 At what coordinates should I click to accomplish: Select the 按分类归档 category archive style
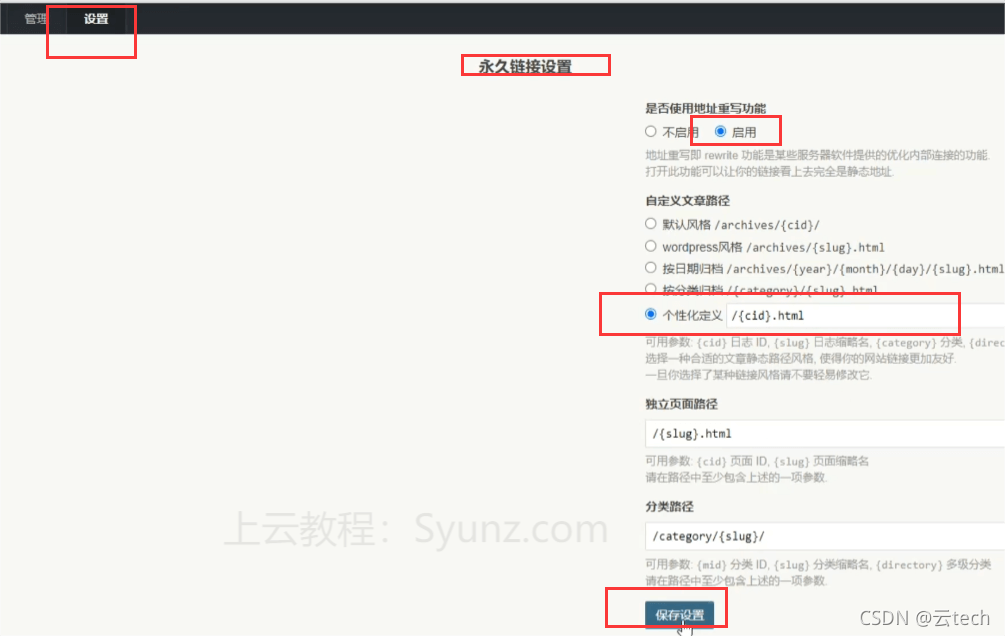click(650, 290)
